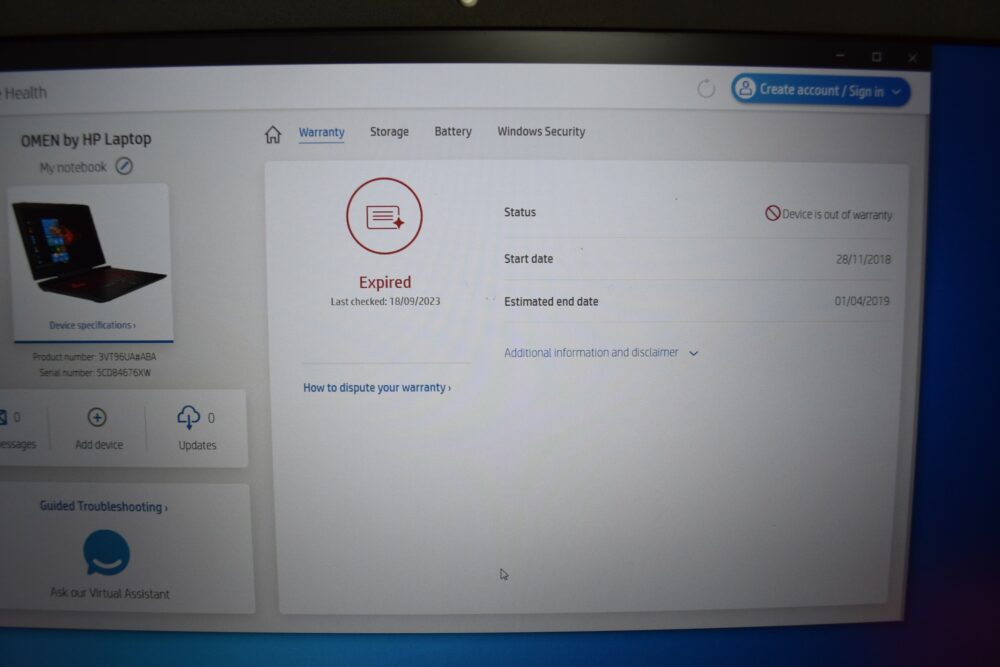Viewport: 1000px width, 667px height.
Task: Click the Start date label
Action: (528, 259)
